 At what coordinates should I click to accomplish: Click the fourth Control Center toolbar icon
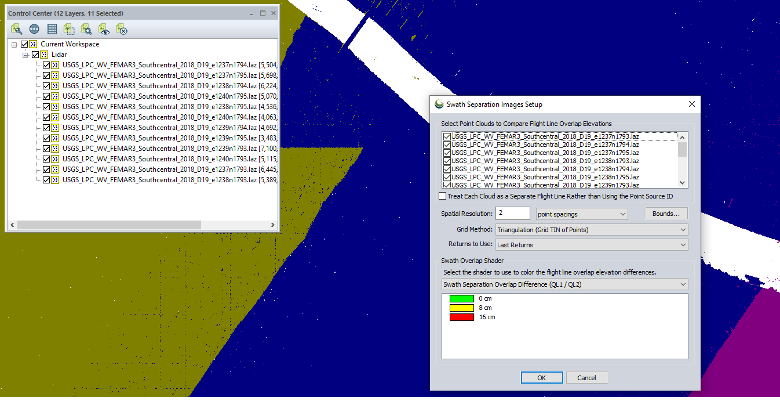click(x=68, y=29)
